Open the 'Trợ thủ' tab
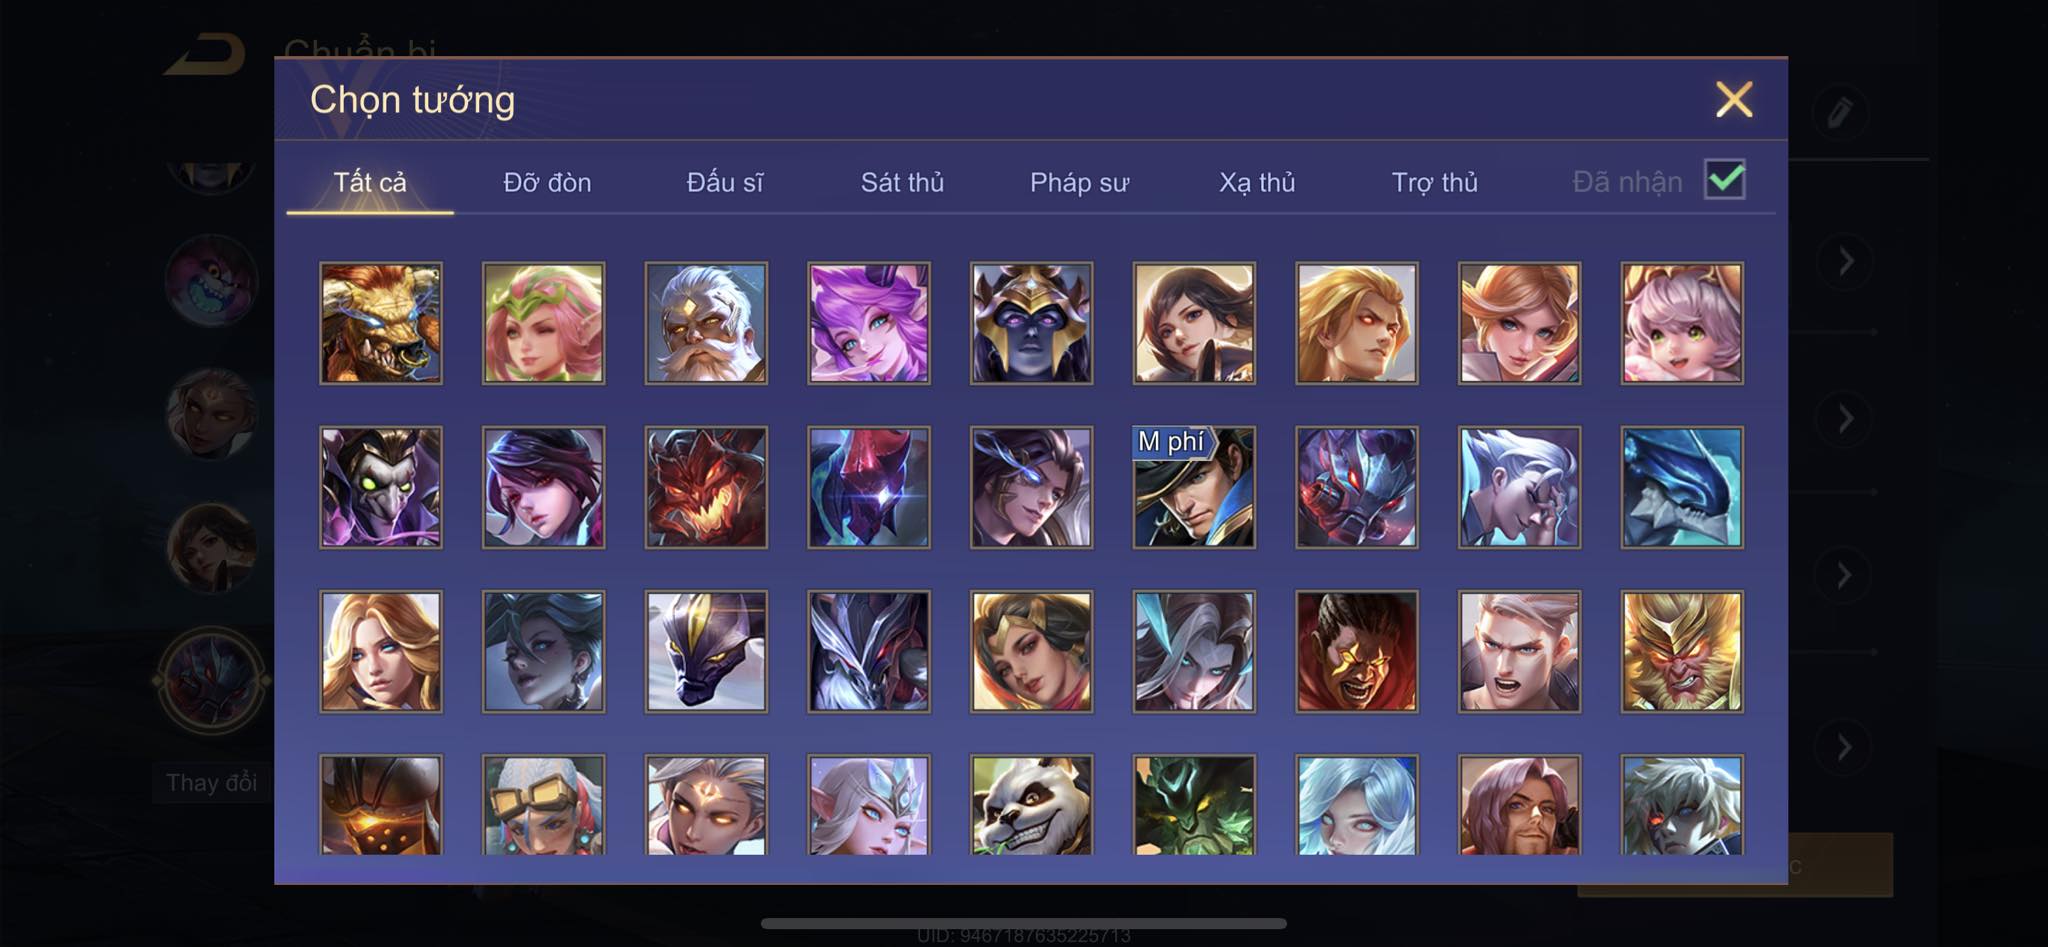Screen dimensions: 2048x947 click(1434, 182)
